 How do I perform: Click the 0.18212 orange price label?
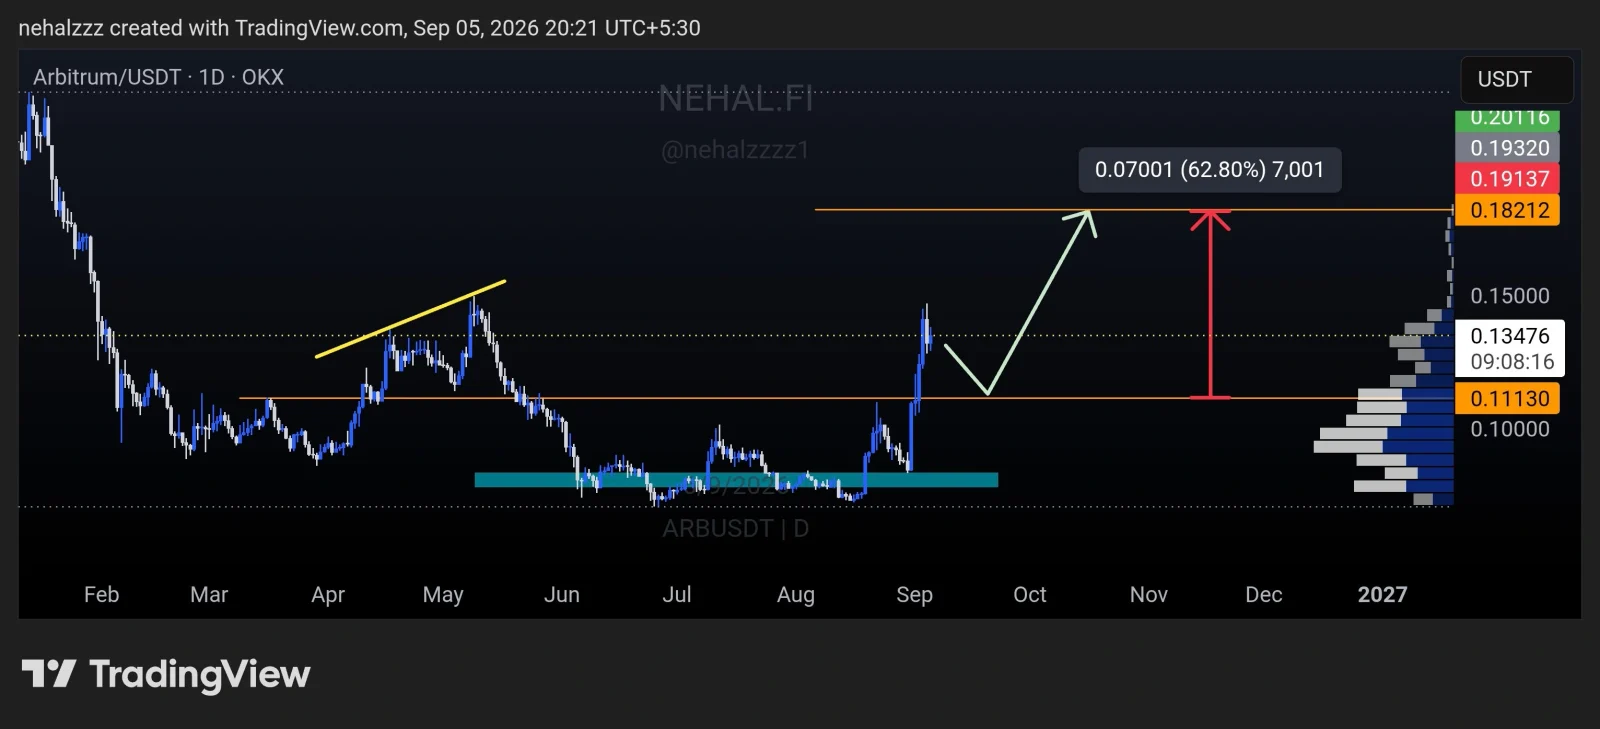pyautogui.click(x=1507, y=210)
